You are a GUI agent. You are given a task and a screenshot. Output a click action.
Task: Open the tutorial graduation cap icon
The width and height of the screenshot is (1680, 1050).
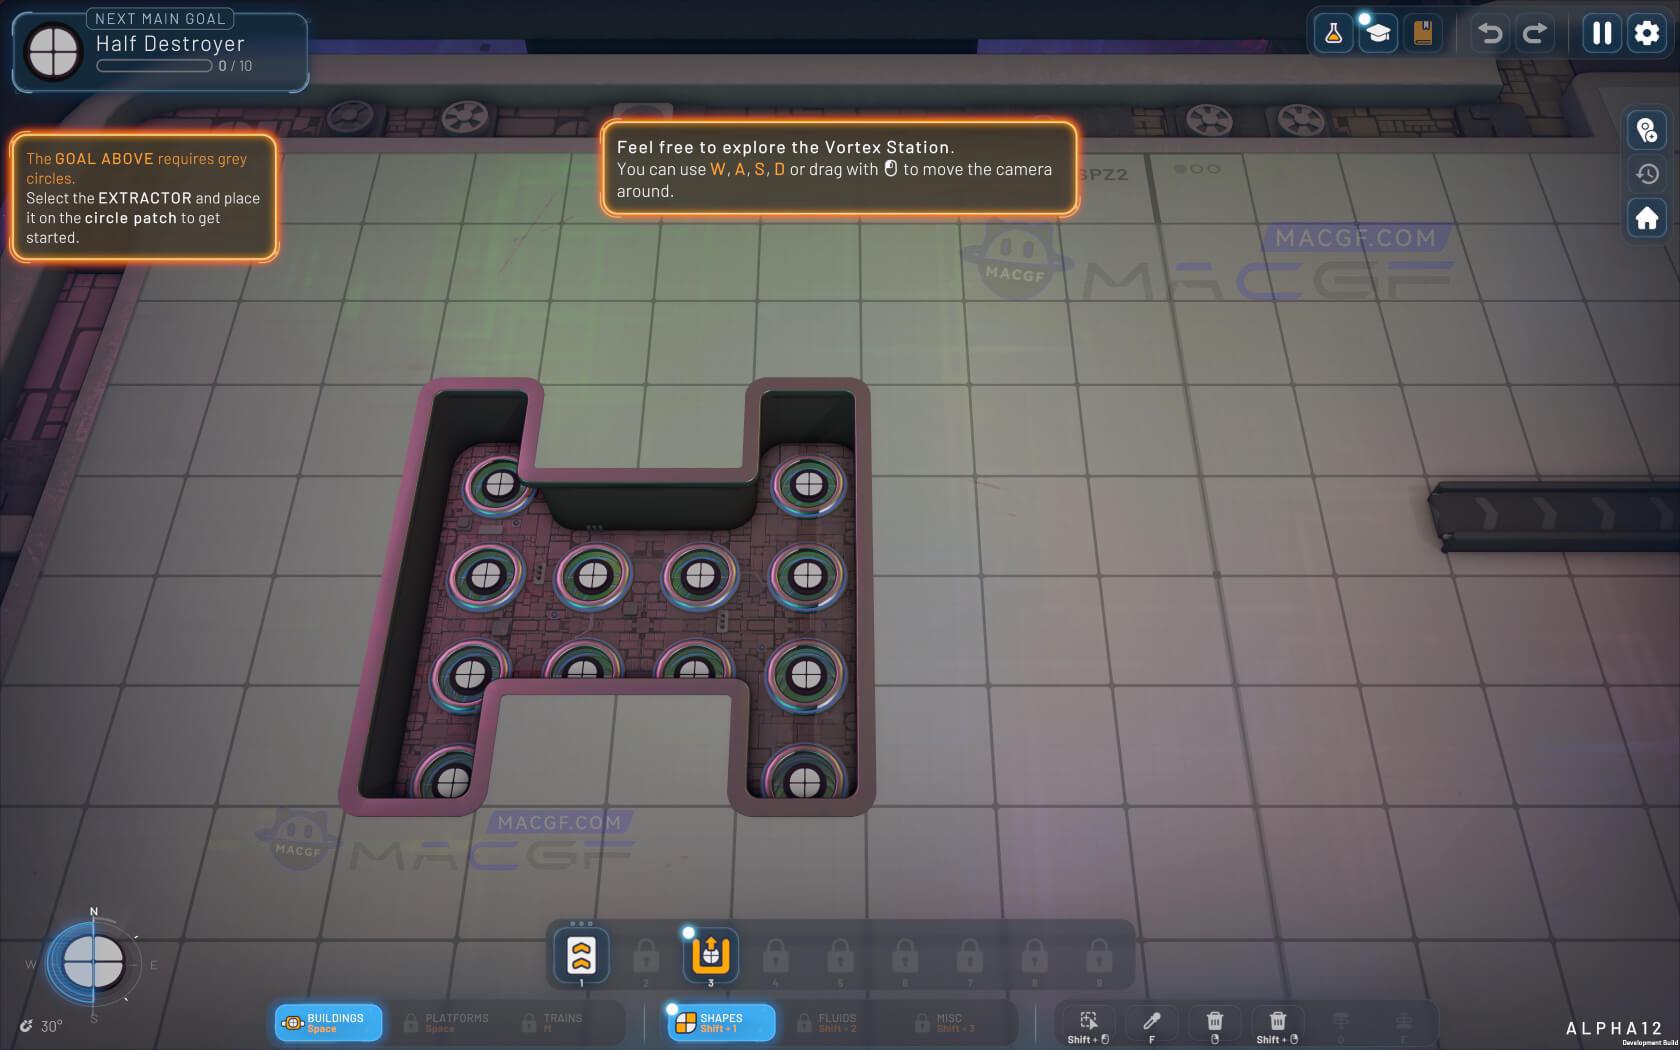(x=1378, y=34)
